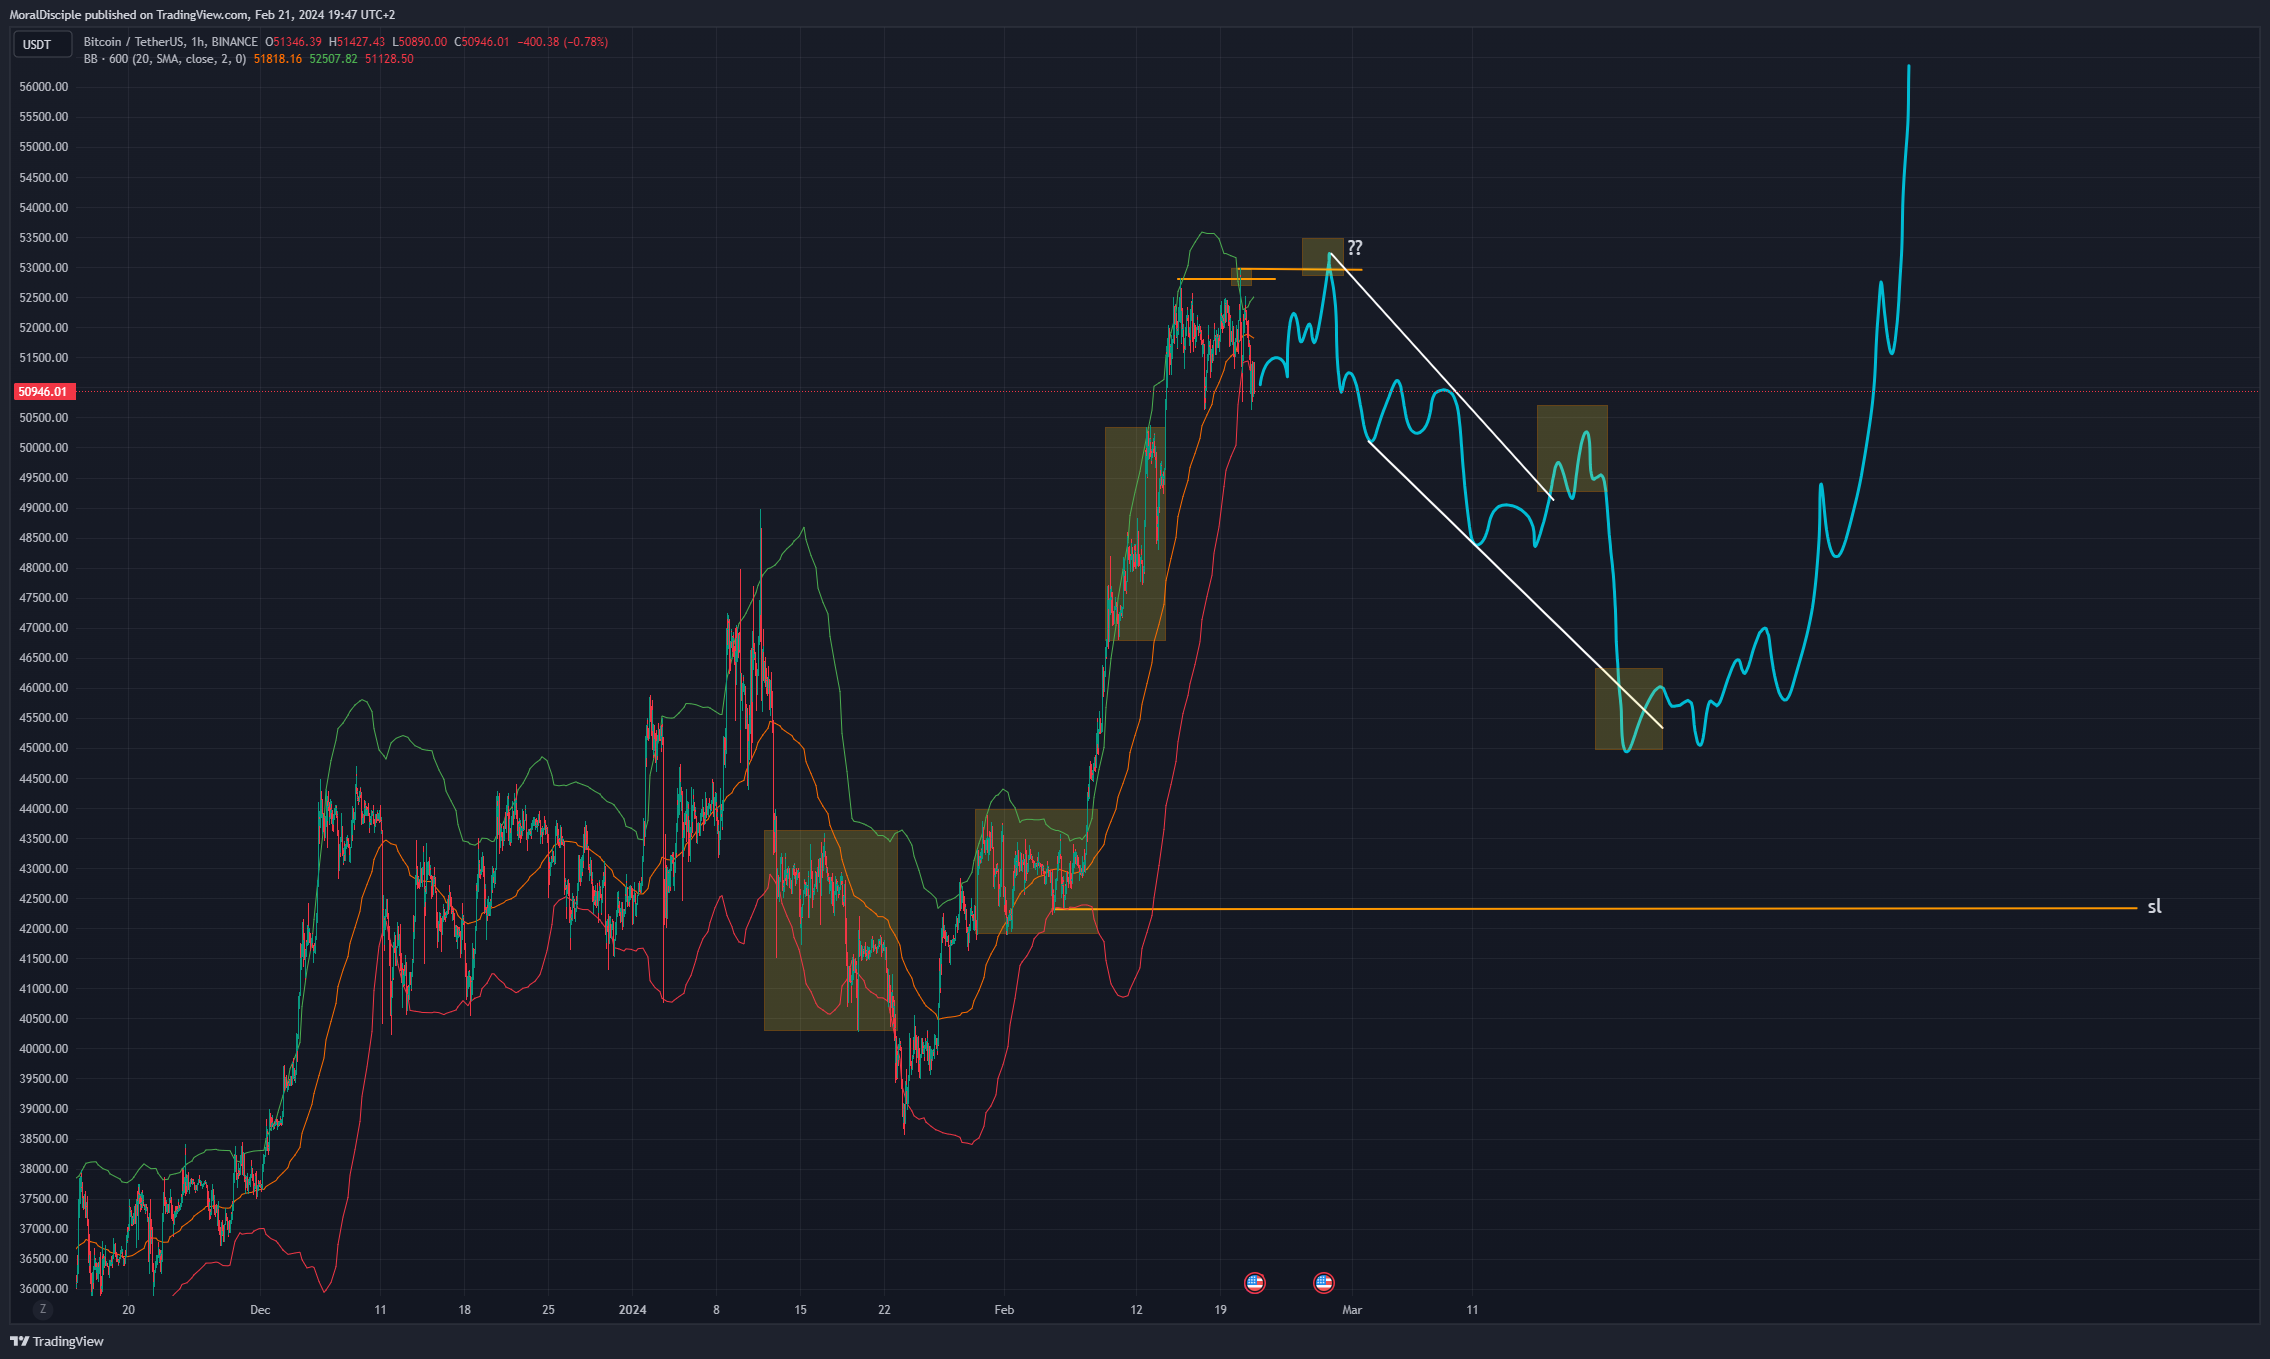Click the 'Mar' date axis label
The height and width of the screenshot is (1359, 2270).
[1352, 1310]
